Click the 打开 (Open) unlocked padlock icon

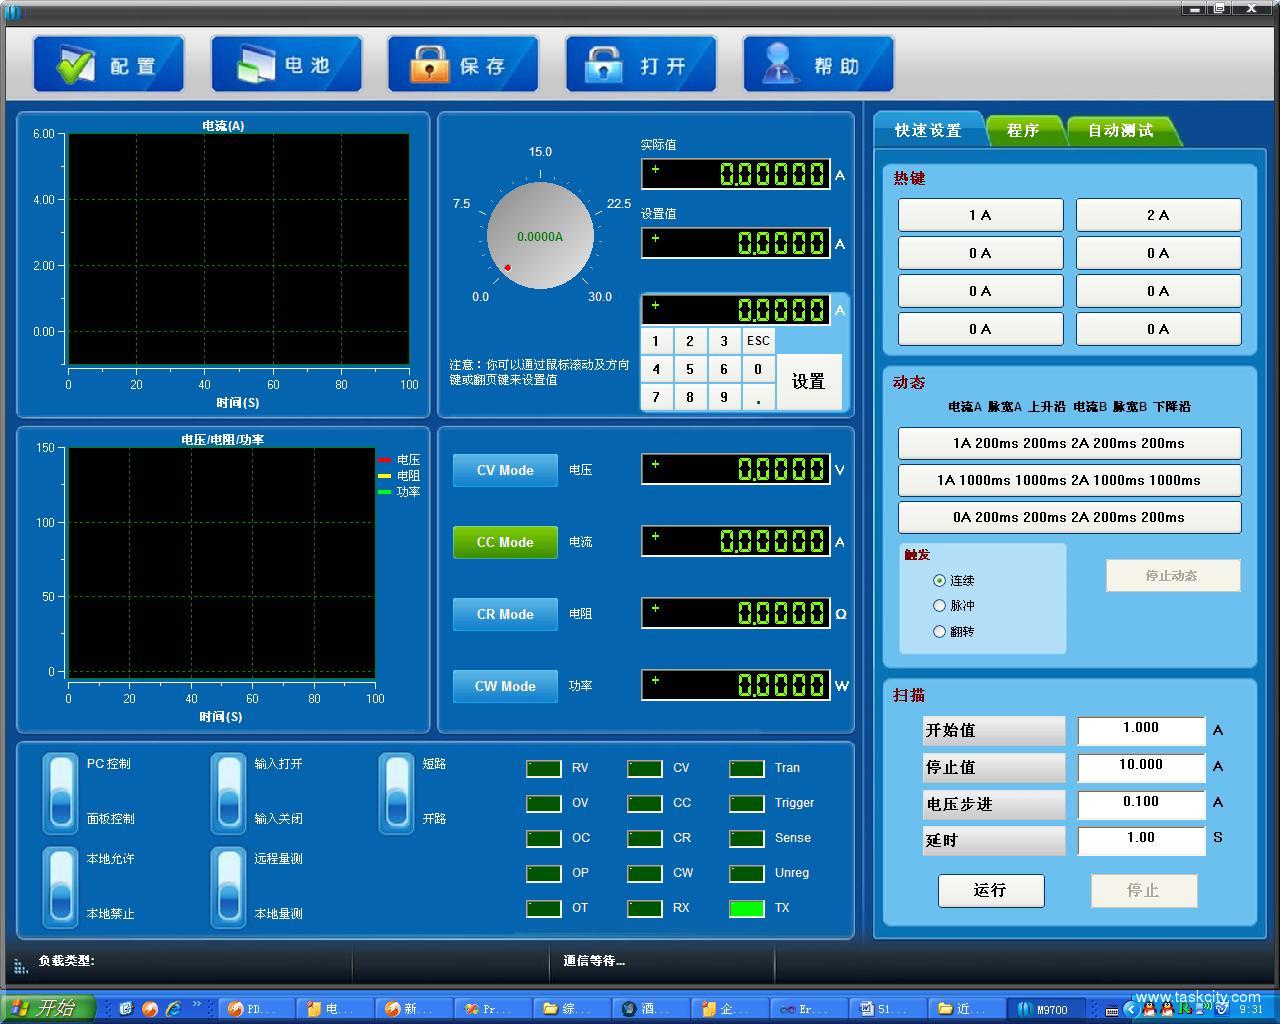[x=604, y=65]
